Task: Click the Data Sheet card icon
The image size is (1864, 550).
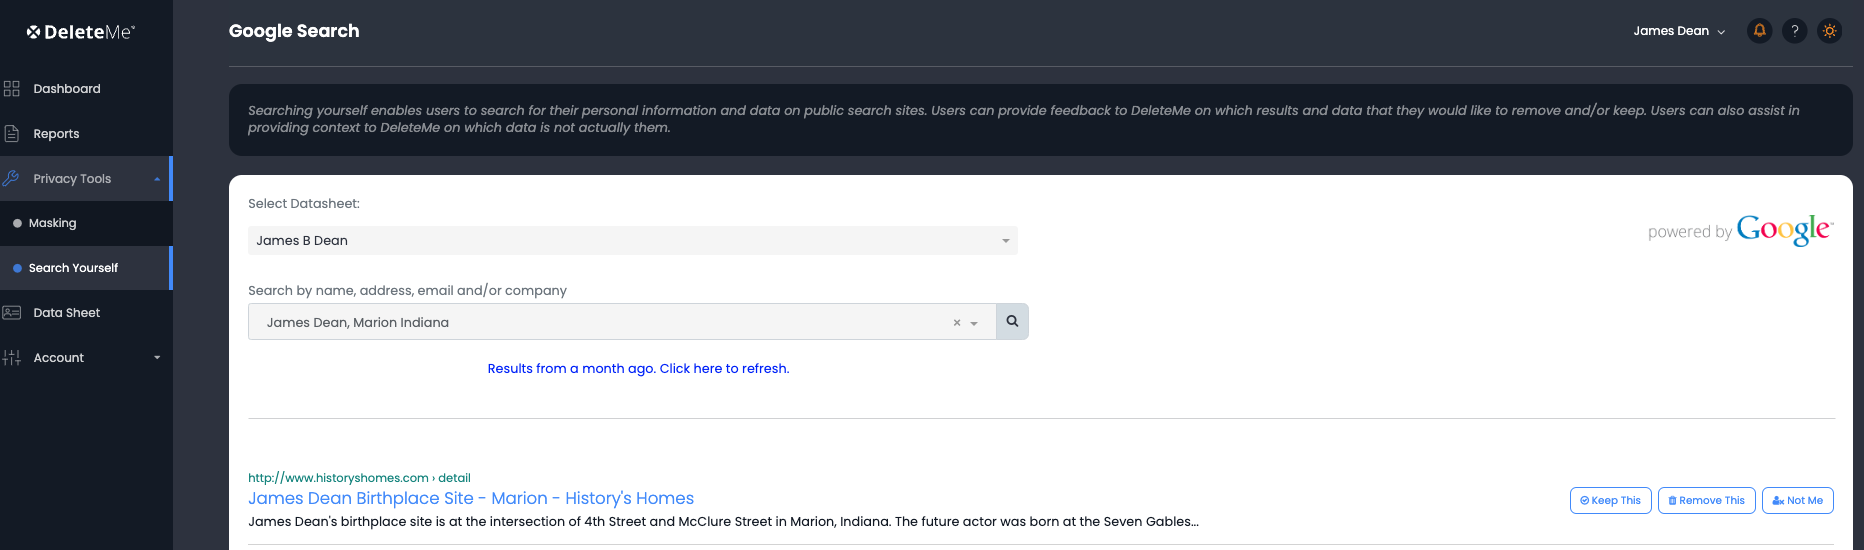Action: tap(12, 313)
